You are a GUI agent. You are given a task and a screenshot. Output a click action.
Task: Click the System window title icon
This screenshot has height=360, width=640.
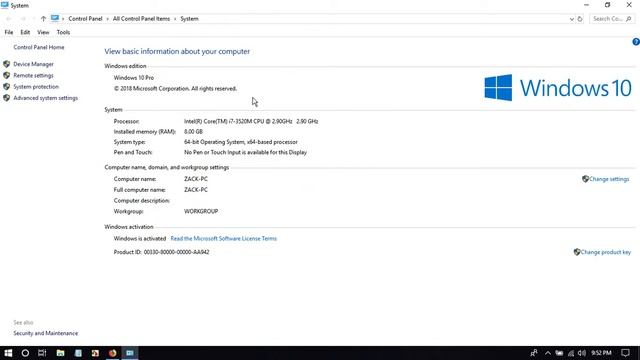click(x=5, y=5)
